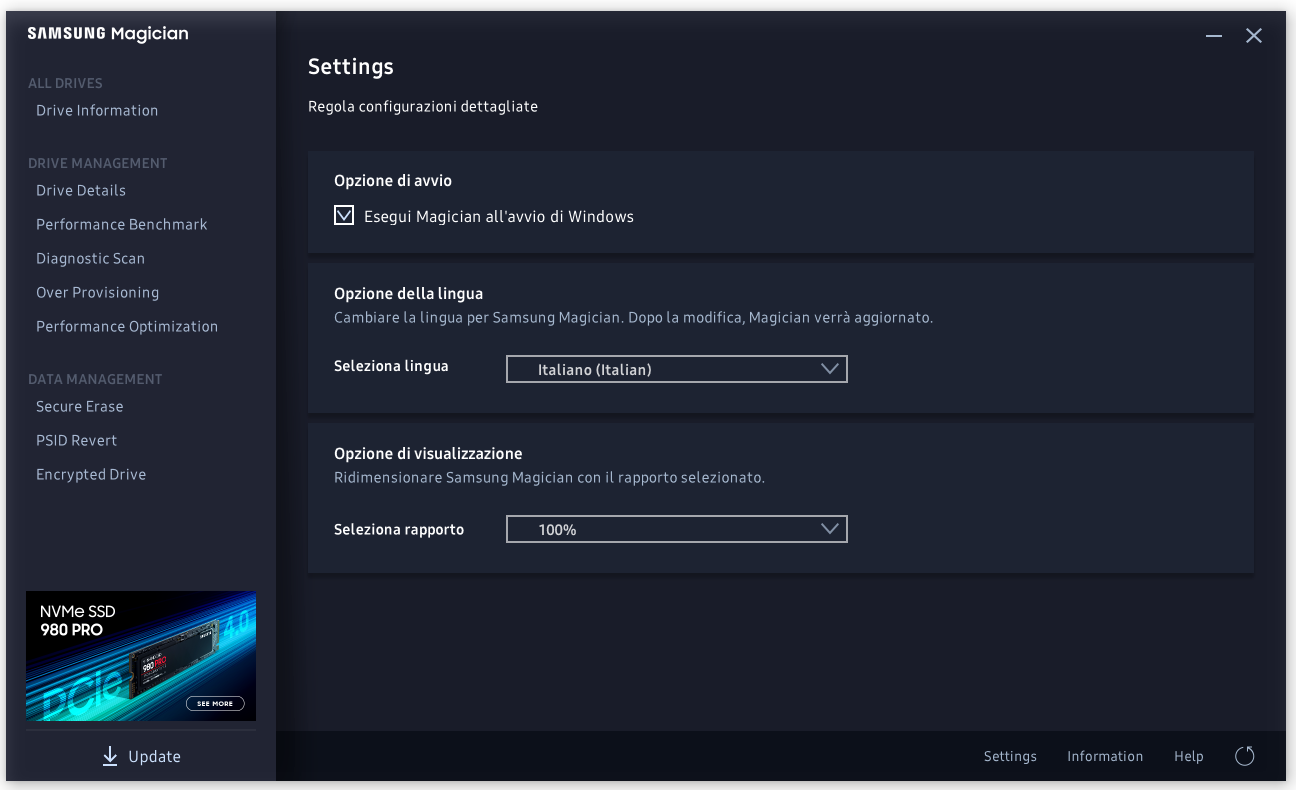The image size is (1296, 790).
Task: Minimize the Magician window
Action: point(1214,36)
